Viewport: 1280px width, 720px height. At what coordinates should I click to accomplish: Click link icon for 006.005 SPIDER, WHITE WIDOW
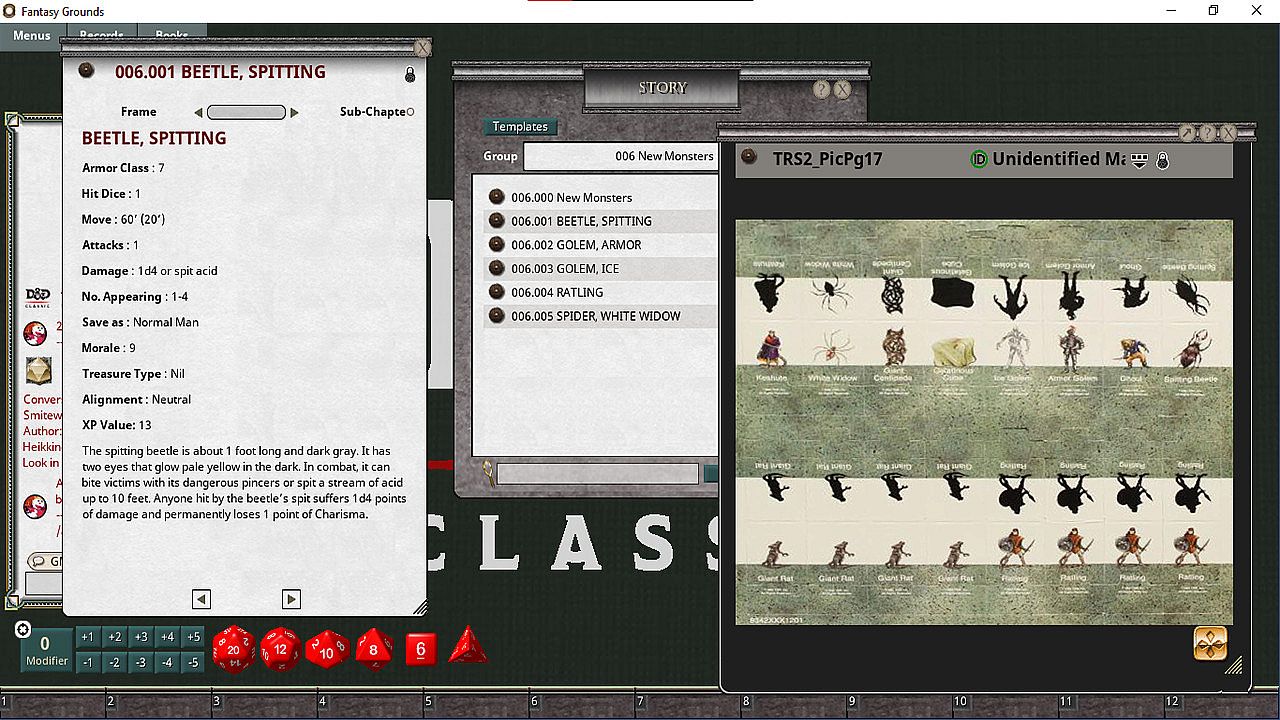[497, 316]
